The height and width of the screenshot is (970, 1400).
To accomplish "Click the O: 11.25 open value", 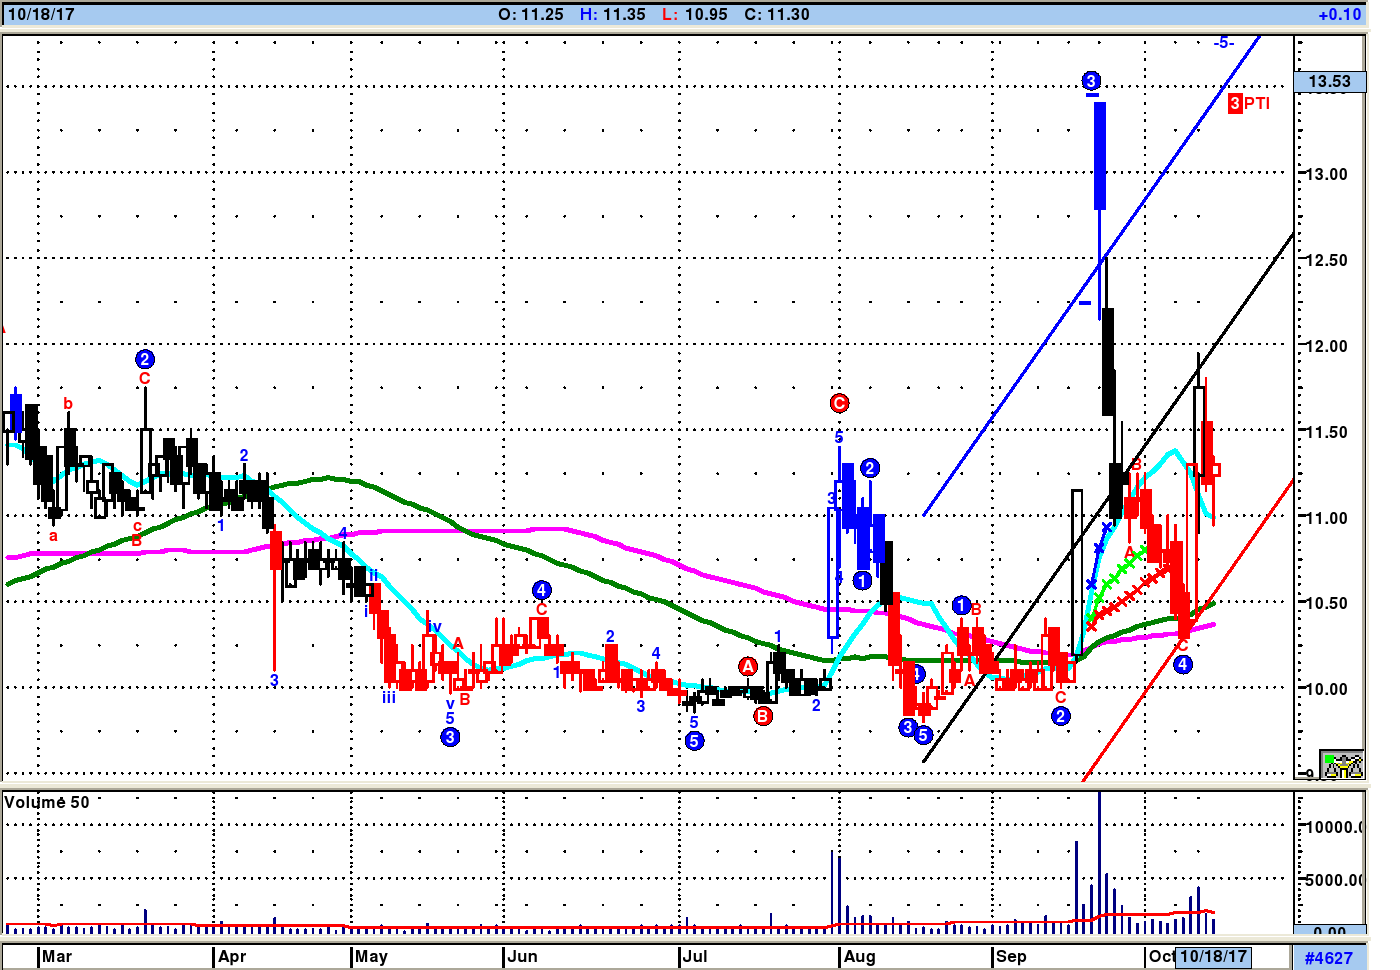I will click(531, 14).
